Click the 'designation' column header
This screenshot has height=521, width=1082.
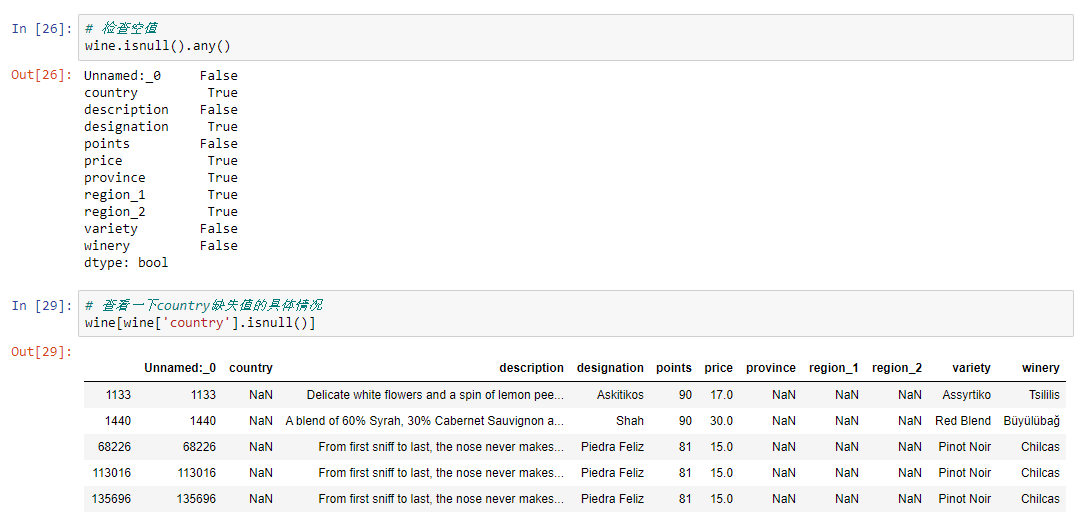(610, 368)
